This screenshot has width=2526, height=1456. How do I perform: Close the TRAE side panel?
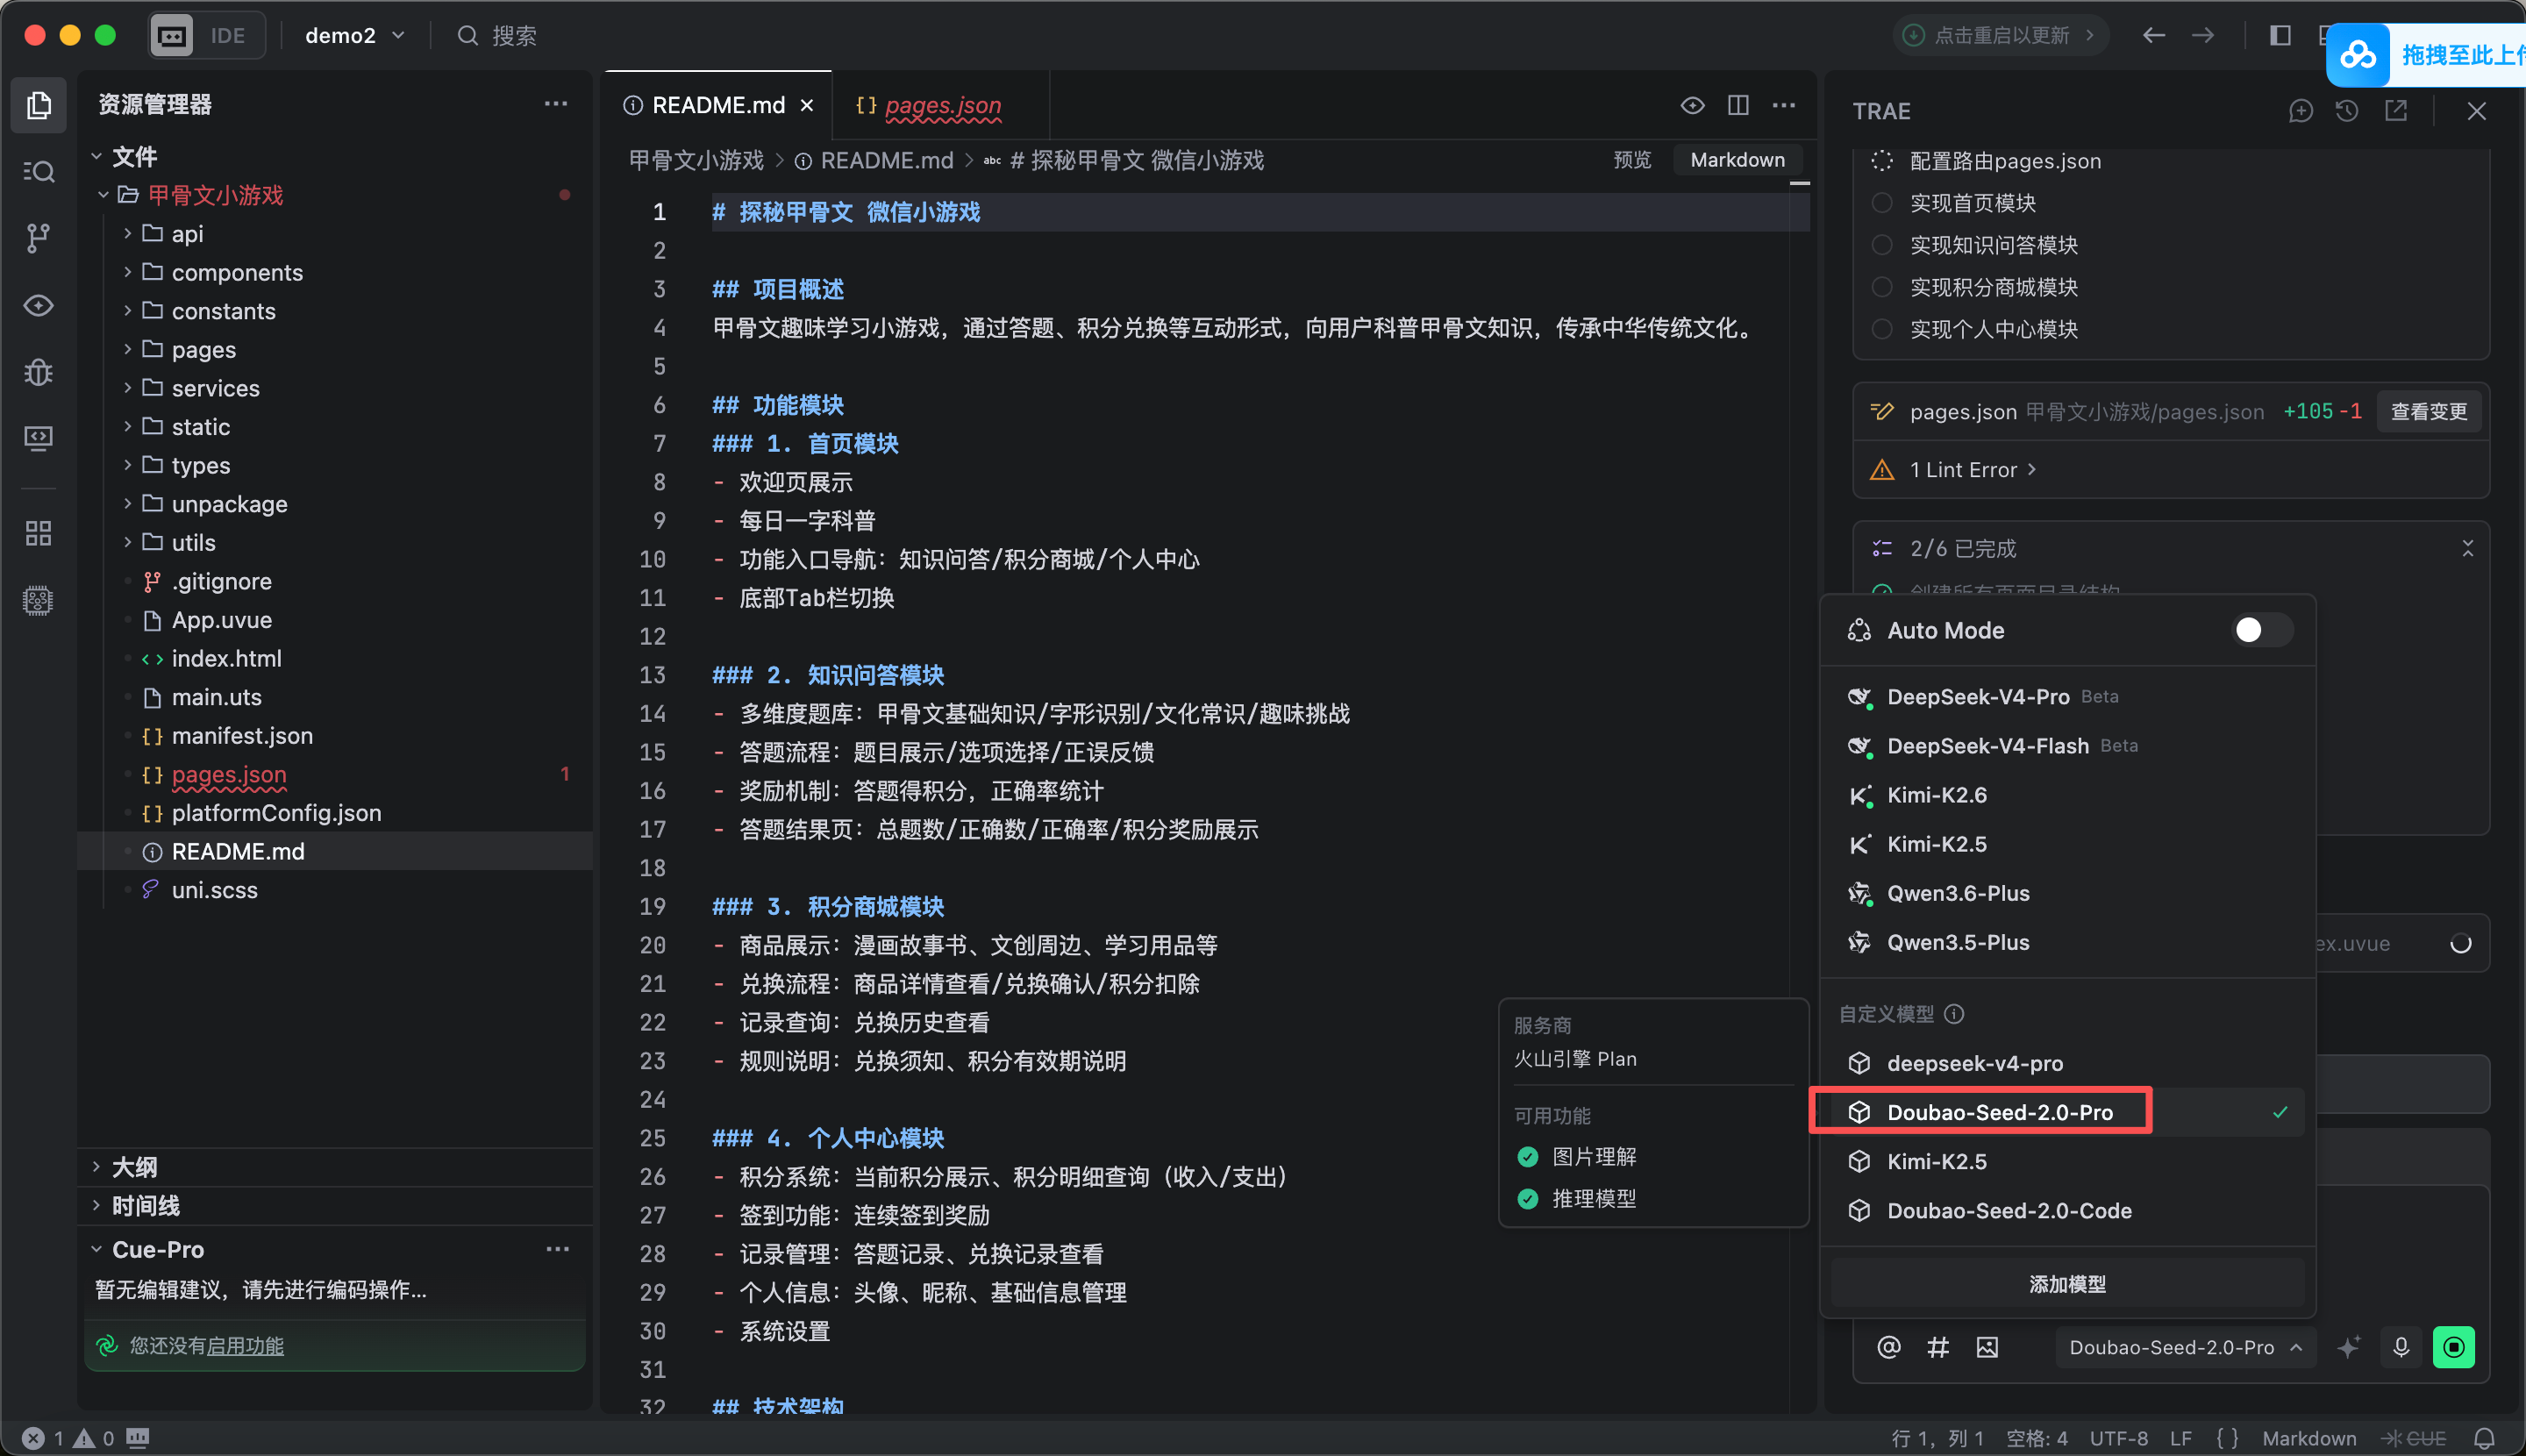(x=2476, y=111)
